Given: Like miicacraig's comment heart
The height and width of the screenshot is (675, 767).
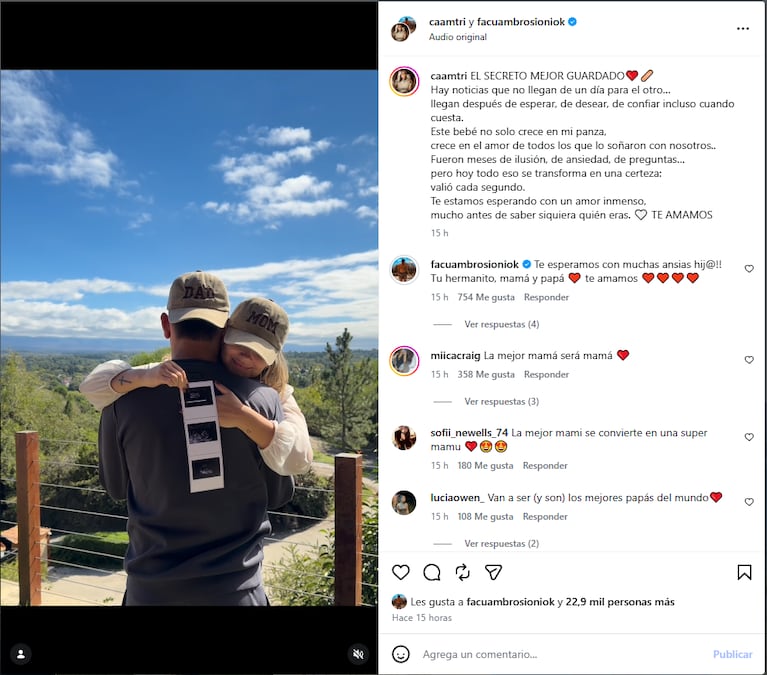Looking at the screenshot, I should (749, 360).
